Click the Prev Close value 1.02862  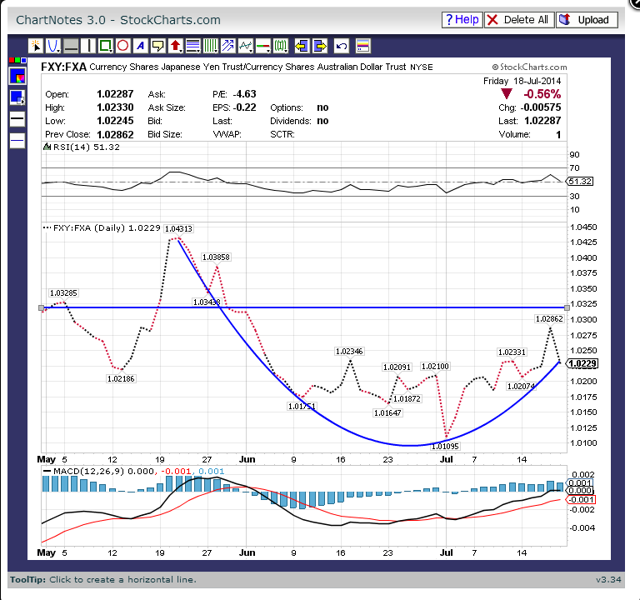click(x=115, y=135)
